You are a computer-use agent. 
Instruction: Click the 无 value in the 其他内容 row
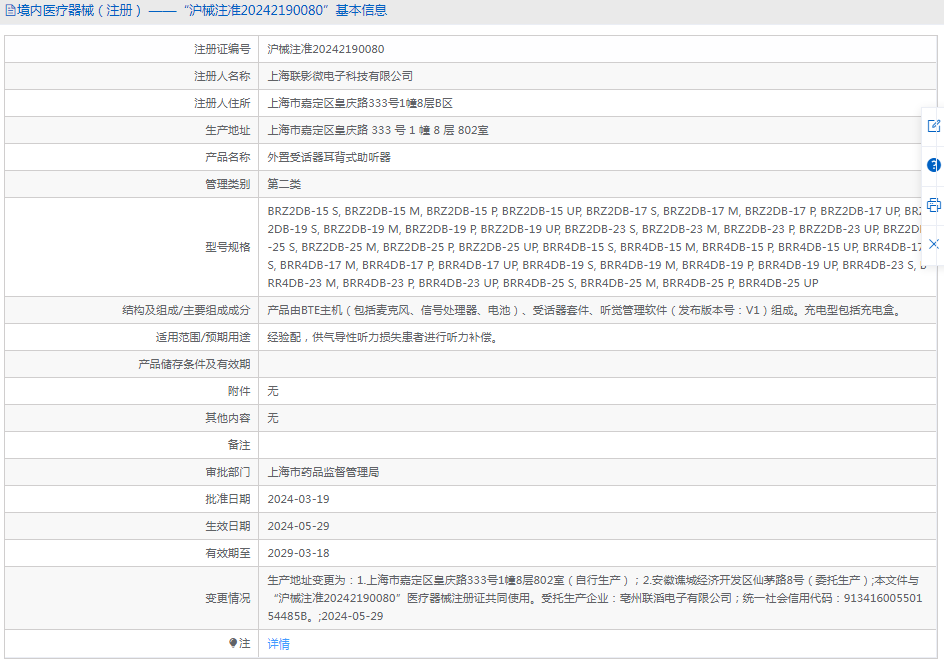coord(273,418)
